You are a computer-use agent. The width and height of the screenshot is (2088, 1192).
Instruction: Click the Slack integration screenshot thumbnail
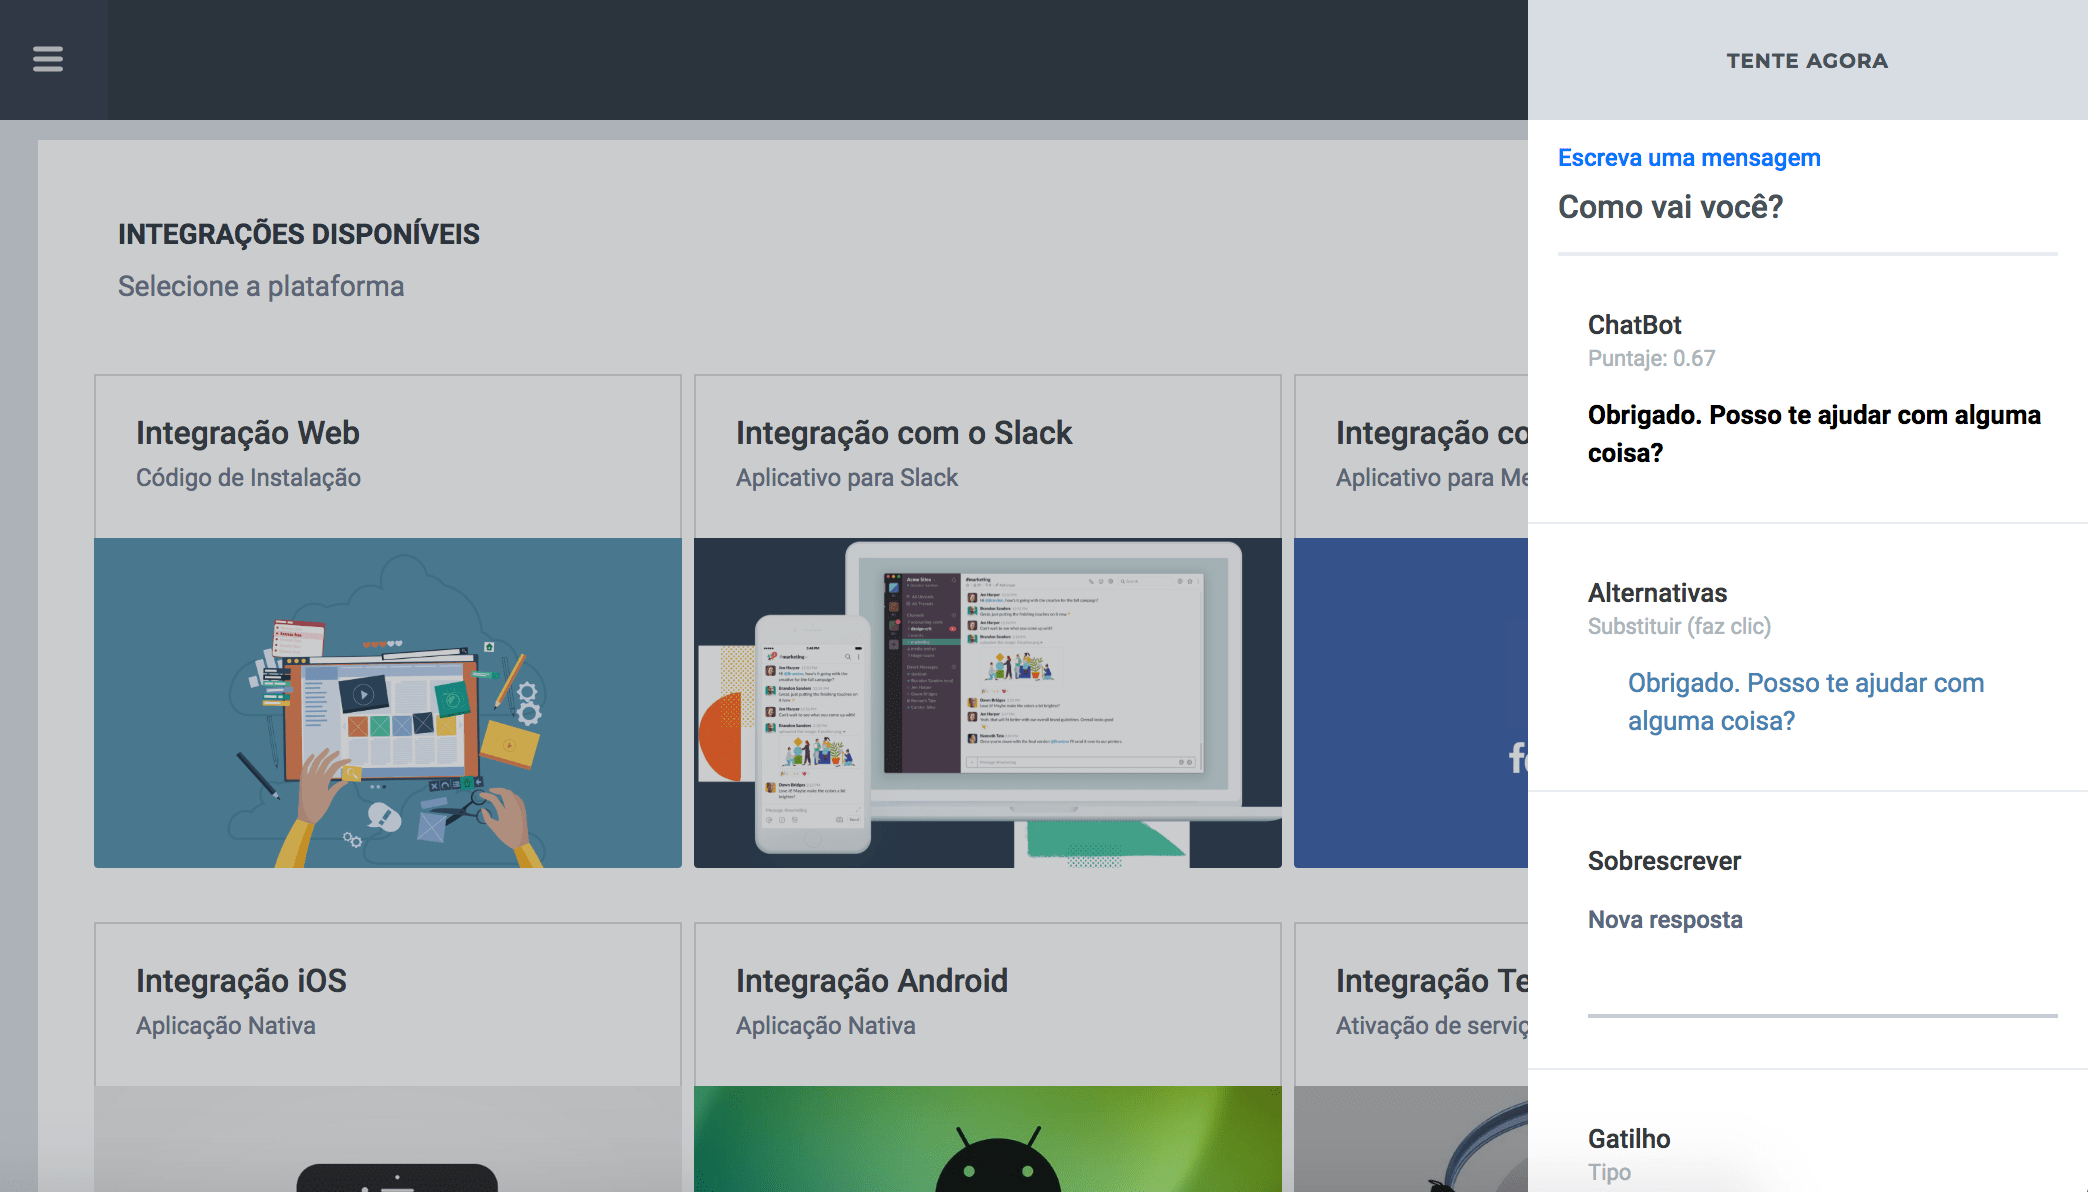(988, 703)
